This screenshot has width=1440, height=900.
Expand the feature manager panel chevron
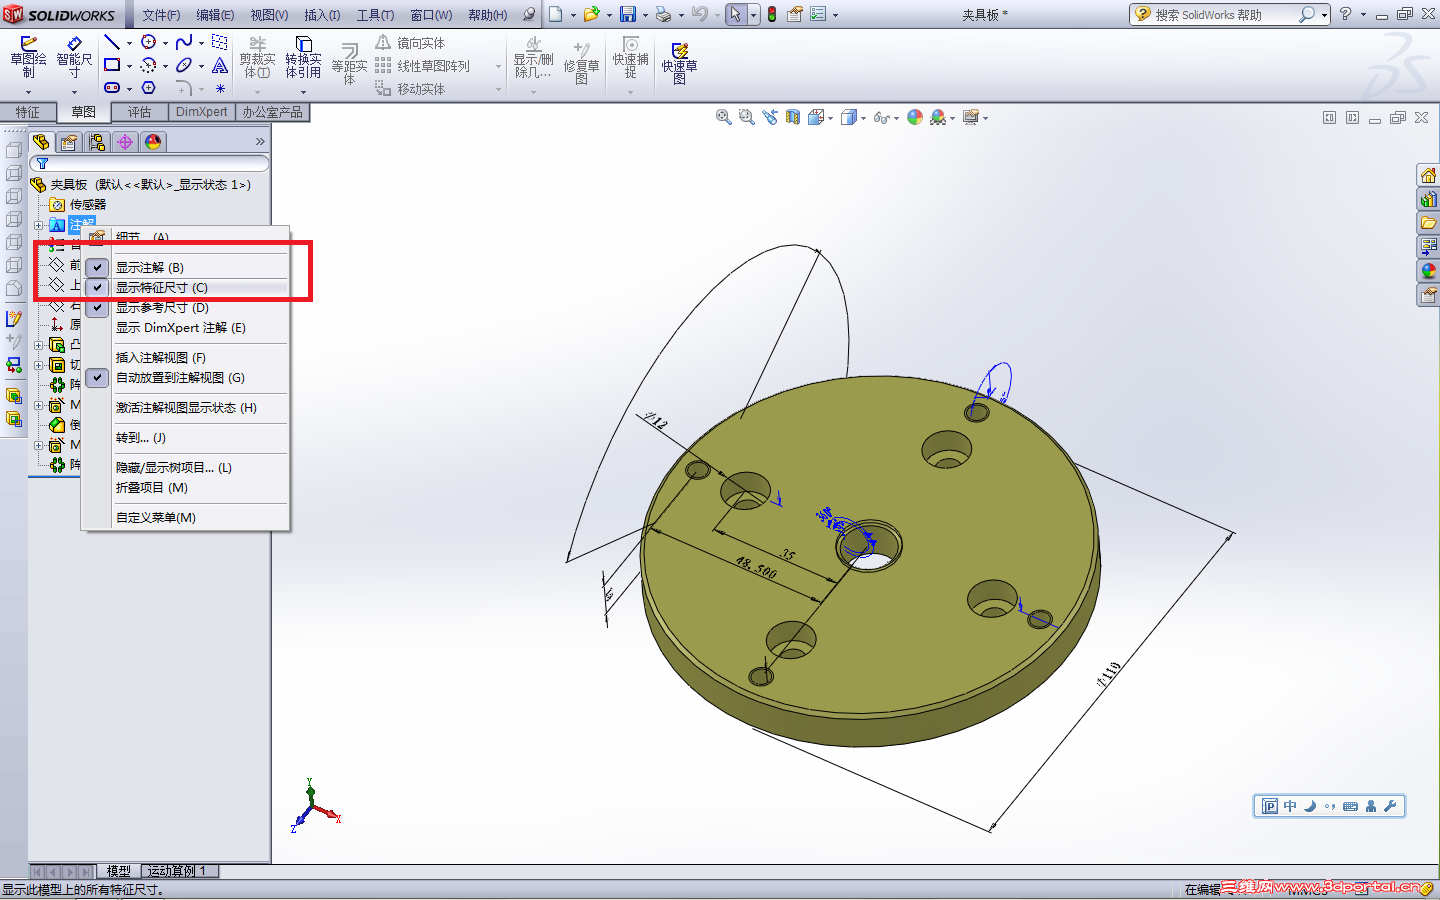pyautogui.click(x=260, y=142)
